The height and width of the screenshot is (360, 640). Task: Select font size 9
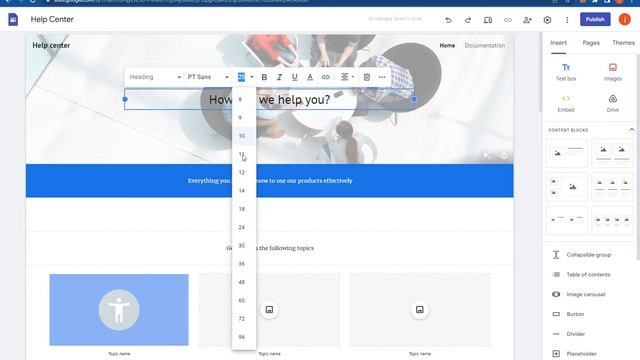click(244, 118)
